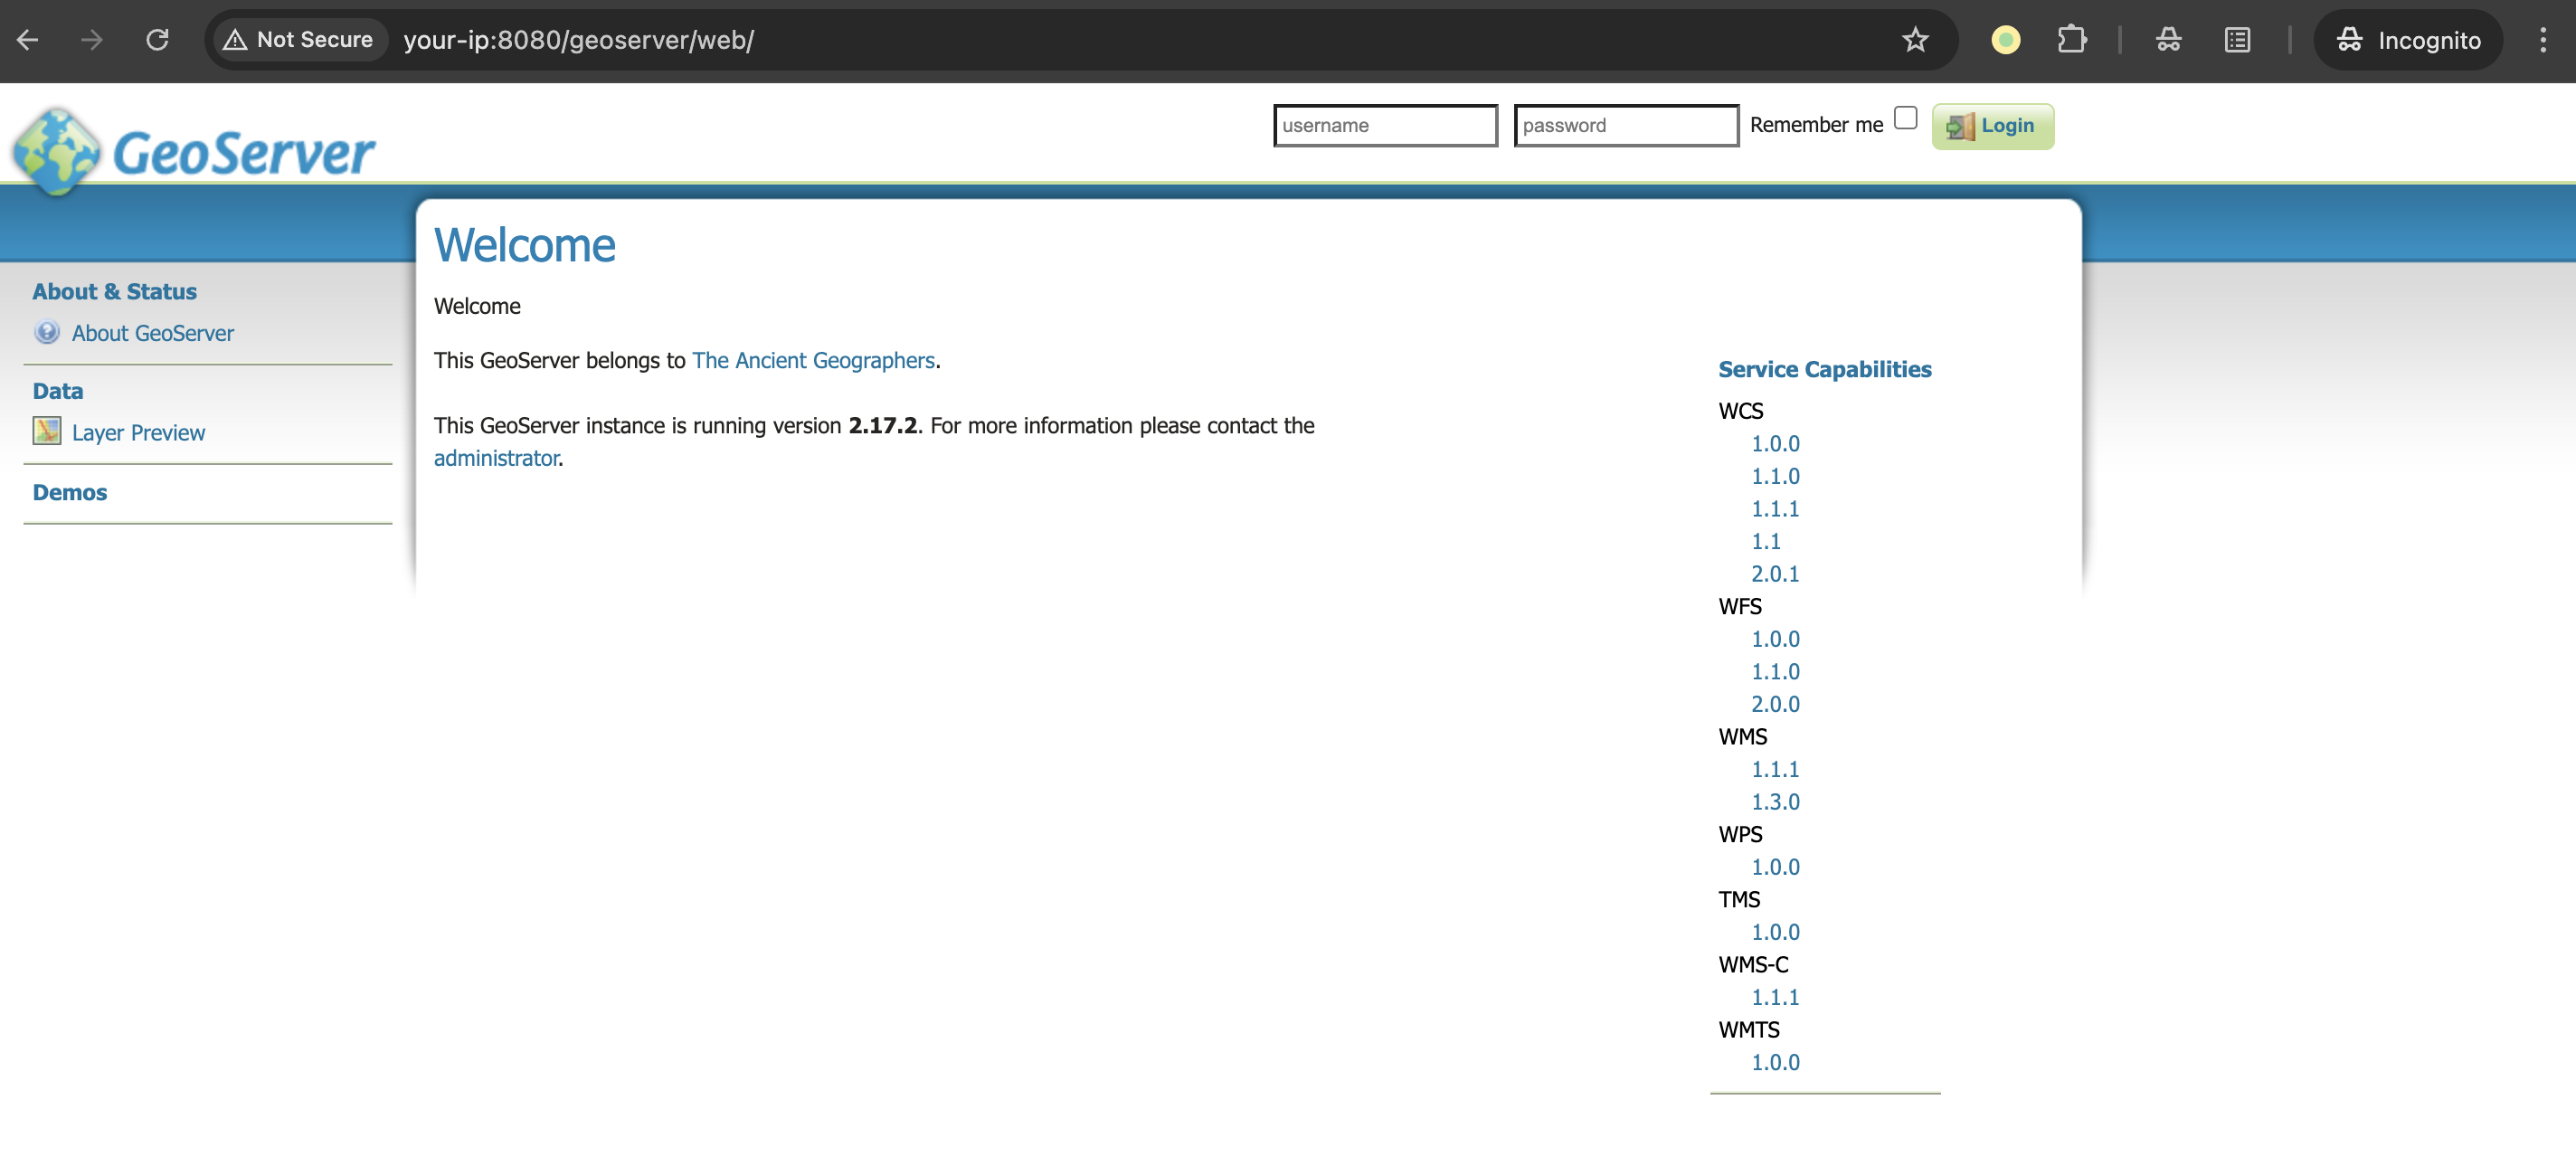Click the Layer Preview map icon
The height and width of the screenshot is (1176, 2576).
pos(47,431)
